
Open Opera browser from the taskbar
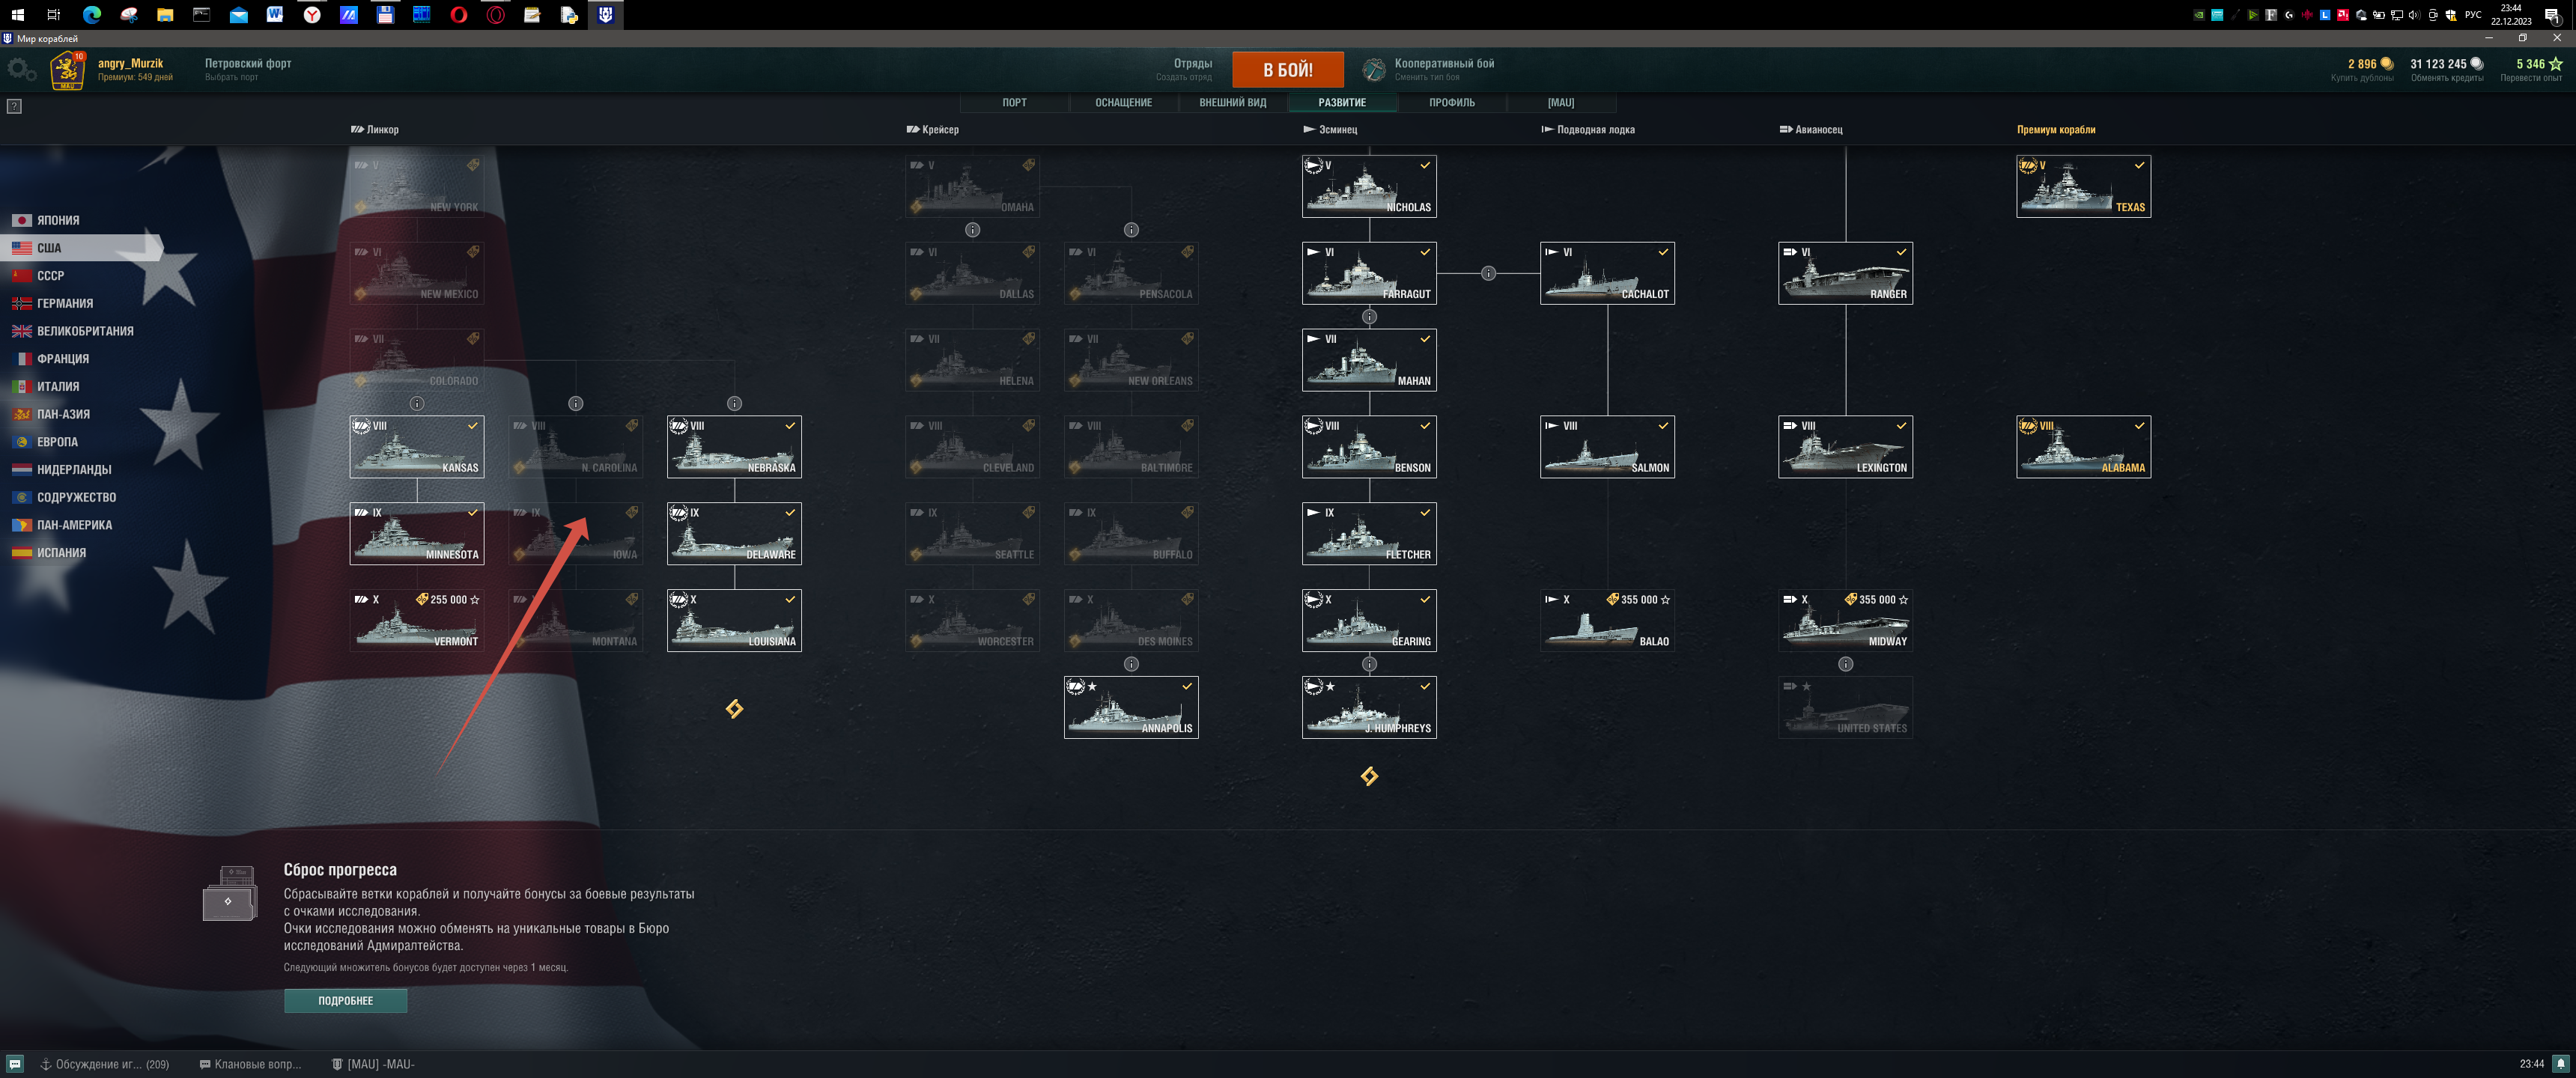click(x=459, y=14)
